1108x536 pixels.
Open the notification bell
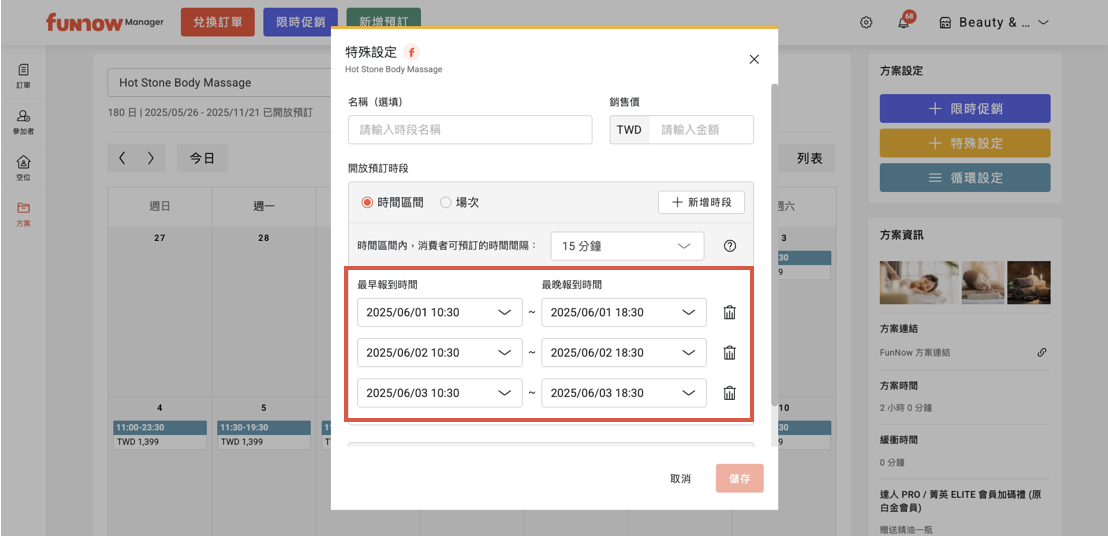(903, 23)
